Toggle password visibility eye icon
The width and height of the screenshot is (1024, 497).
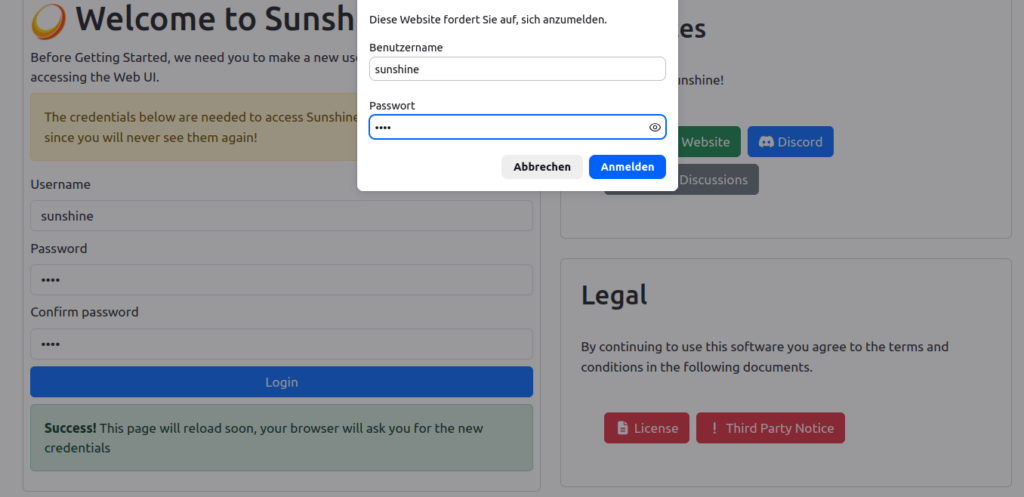coord(654,127)
